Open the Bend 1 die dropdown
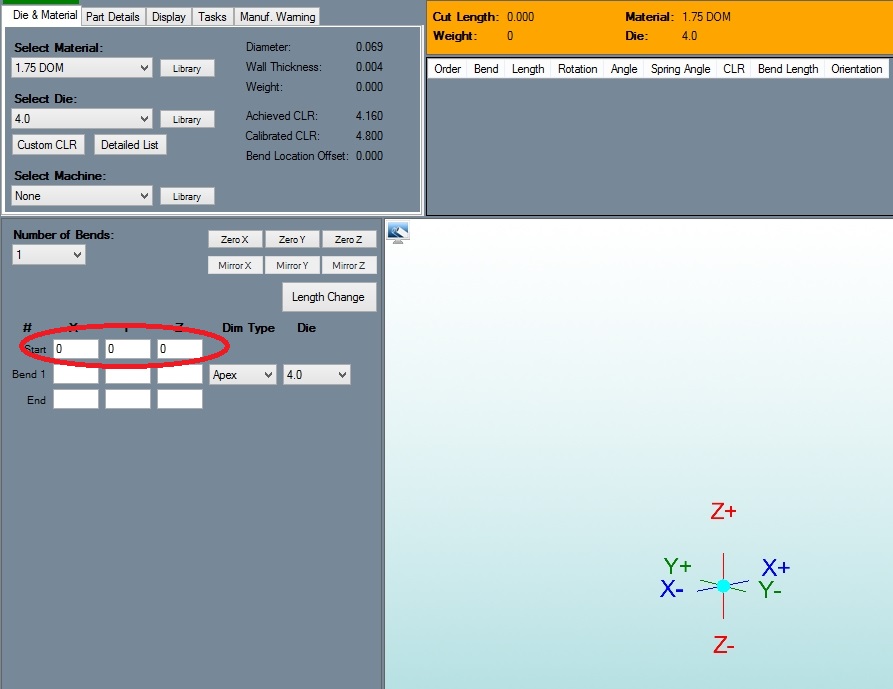This screenshot has width=893, height=689. tap(314, 375)
